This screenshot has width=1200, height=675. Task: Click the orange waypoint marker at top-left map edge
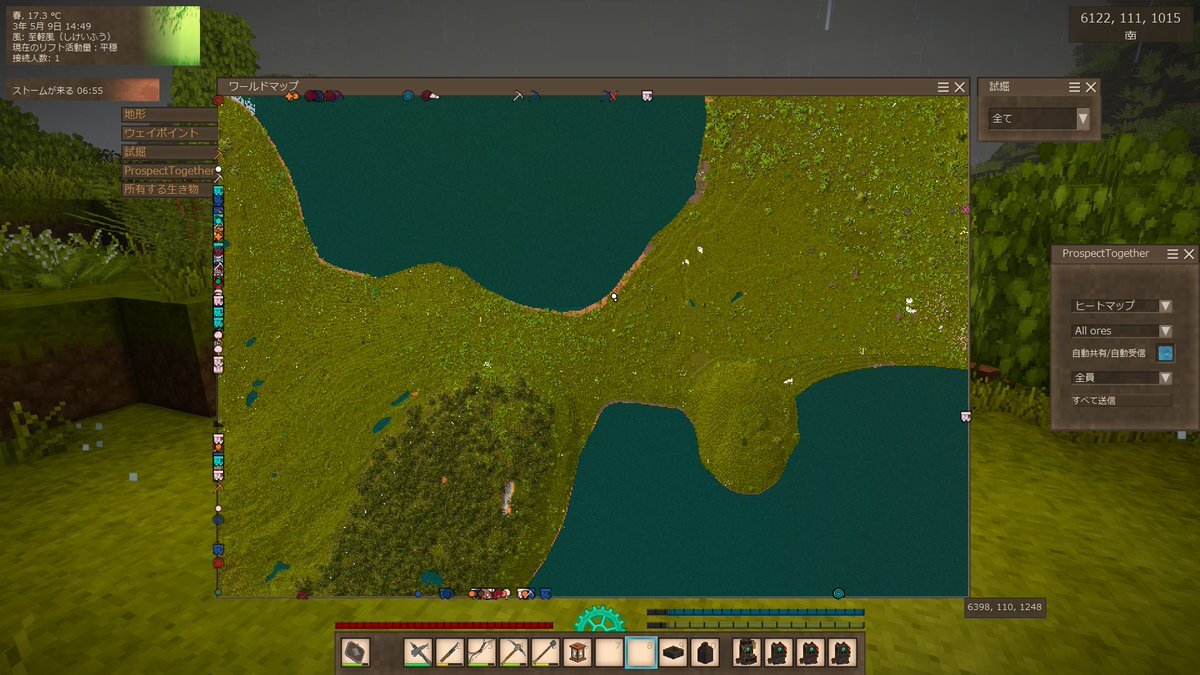click(292, 96)
